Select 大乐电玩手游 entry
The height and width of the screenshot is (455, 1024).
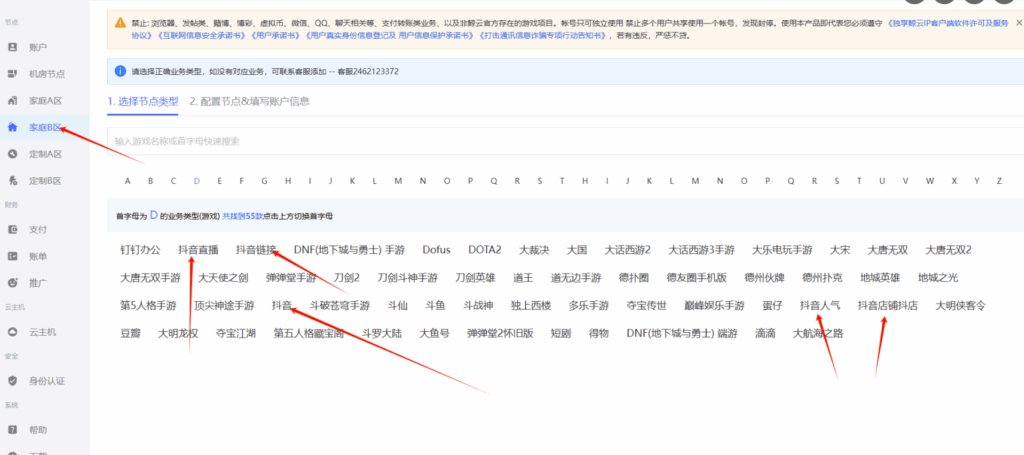coord(782,250)
